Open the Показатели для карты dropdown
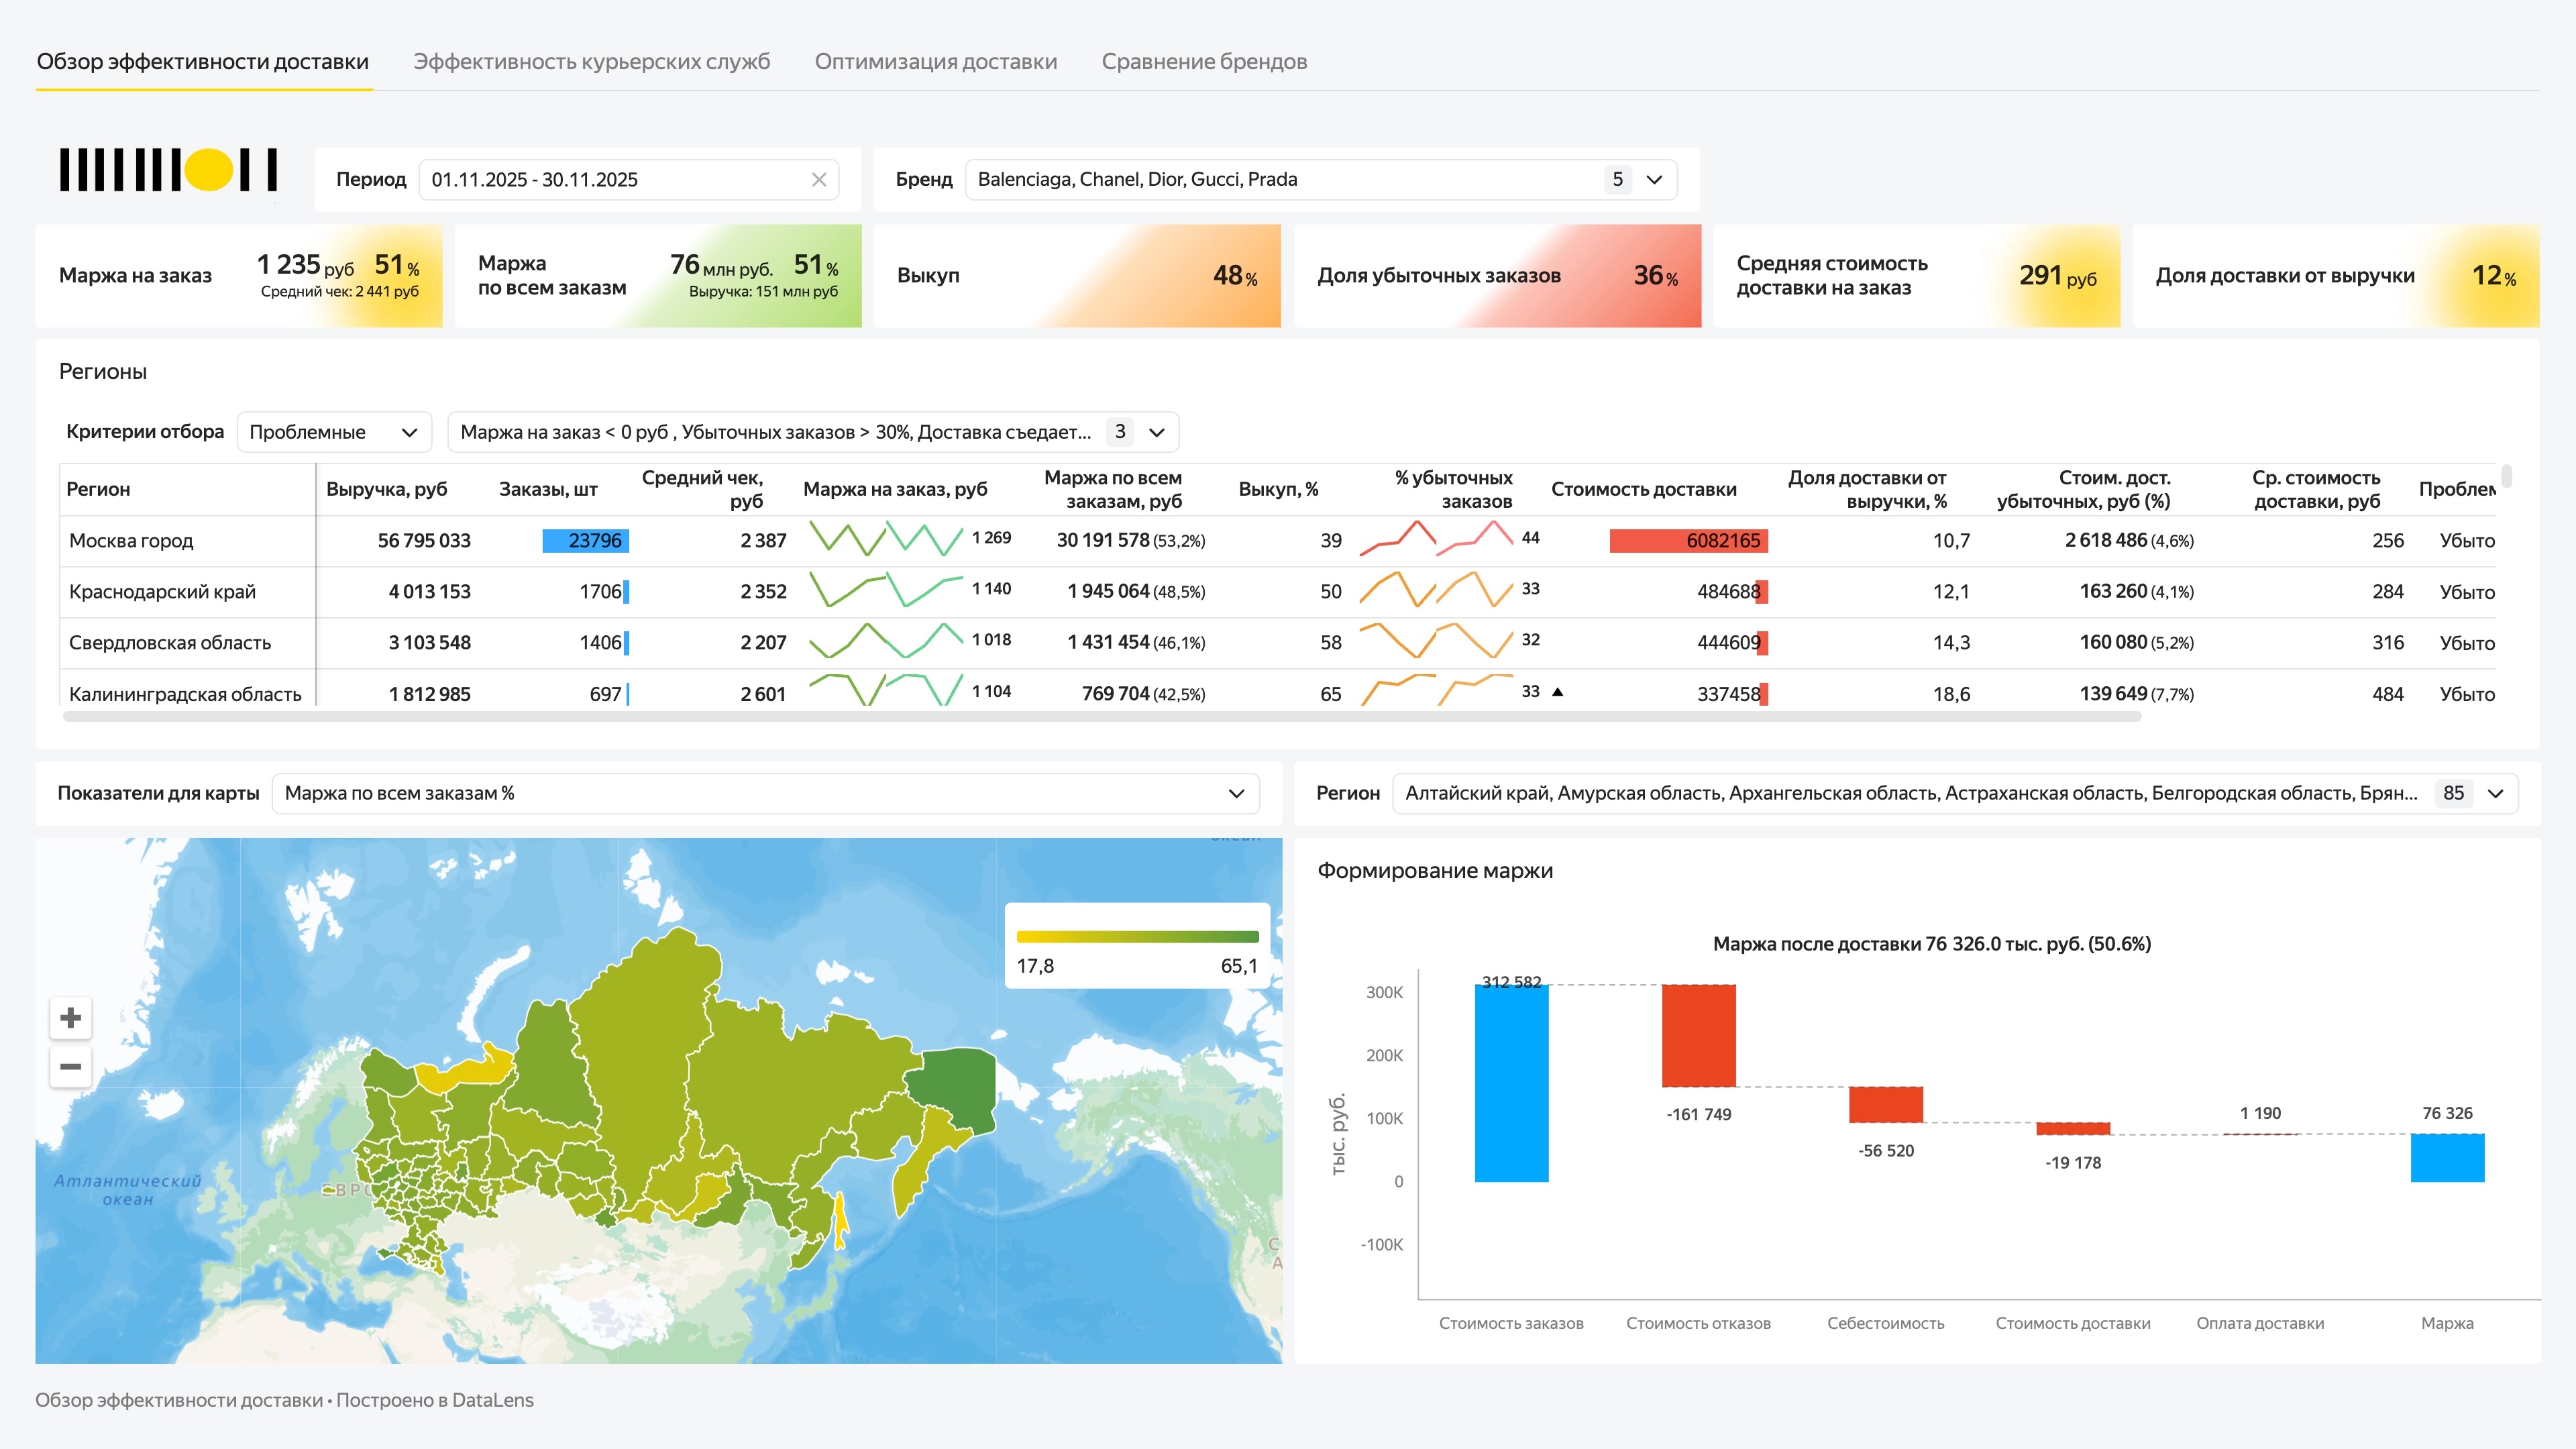This screenshot has height=1449, width=2576. pyautogui.click(x=765, y=793)
